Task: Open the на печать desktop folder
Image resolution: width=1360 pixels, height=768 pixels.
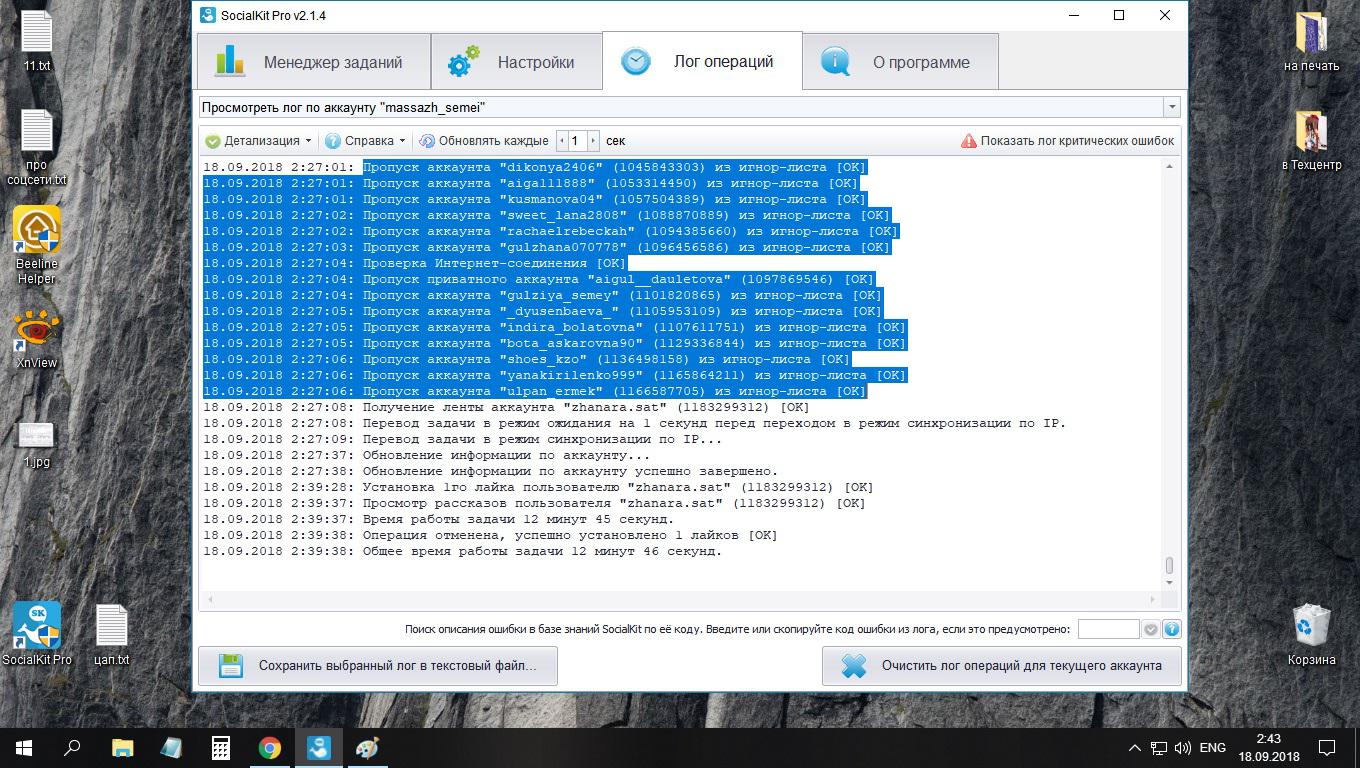Action: [1311, 41]
